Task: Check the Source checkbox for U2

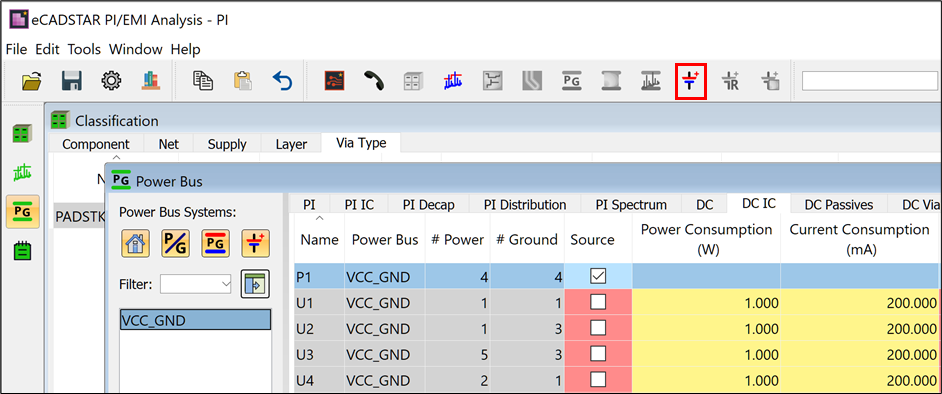Action: pyautogui.click(x=598, y=329)
